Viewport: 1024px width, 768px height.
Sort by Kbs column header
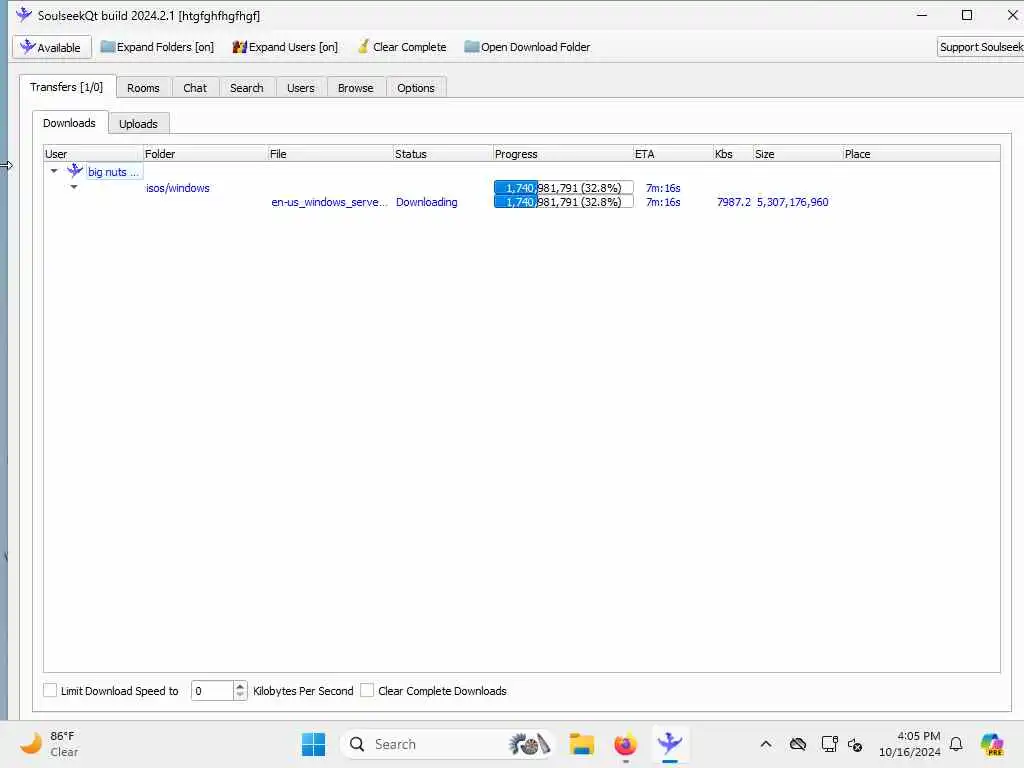point(733,153)
